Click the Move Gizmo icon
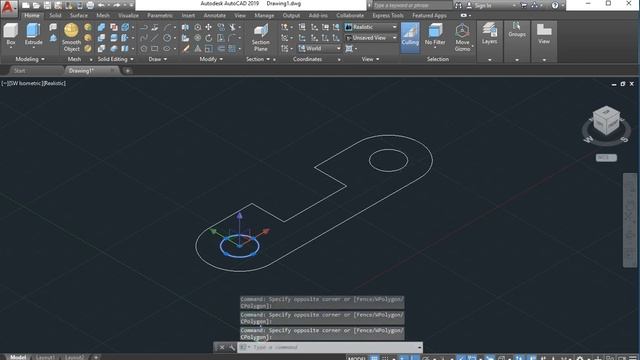This screenshot has height=360, width=640. pos(462,38)
